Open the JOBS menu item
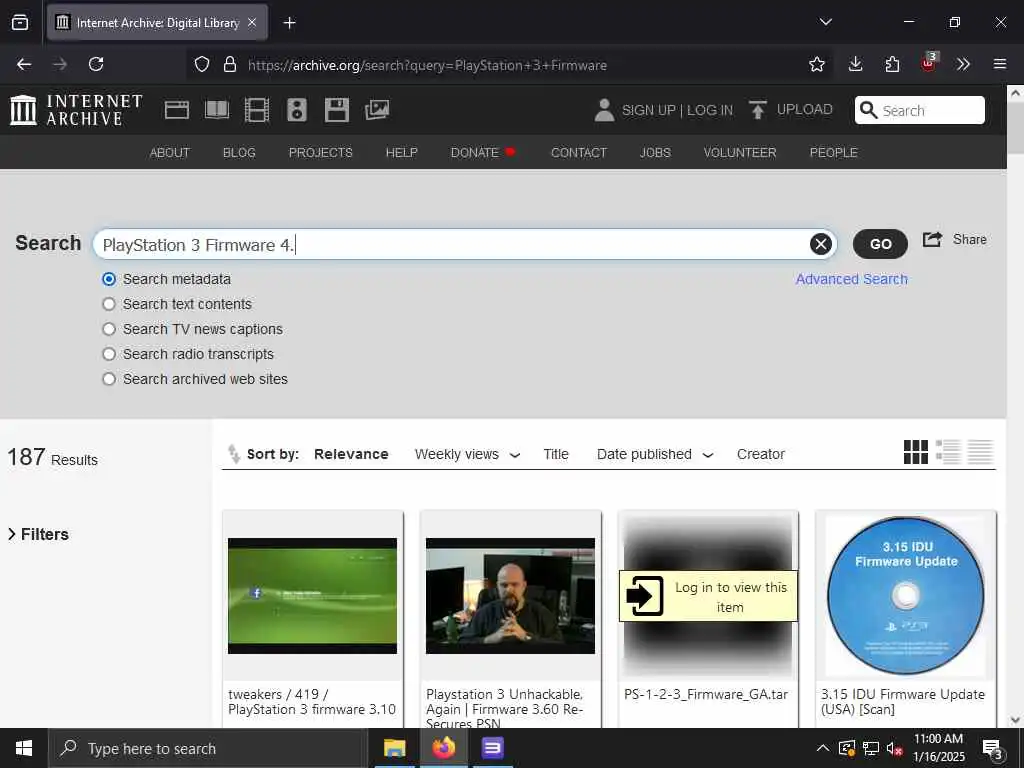This screenshot has height=768, width=1024. 655,152
